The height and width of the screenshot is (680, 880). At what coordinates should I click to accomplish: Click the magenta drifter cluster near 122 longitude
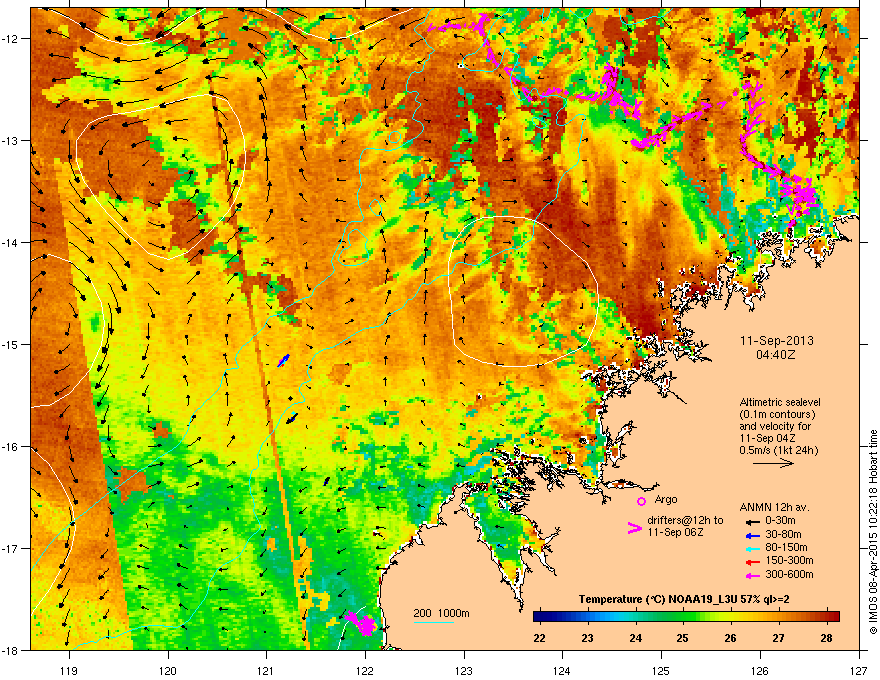click(361, 623)
